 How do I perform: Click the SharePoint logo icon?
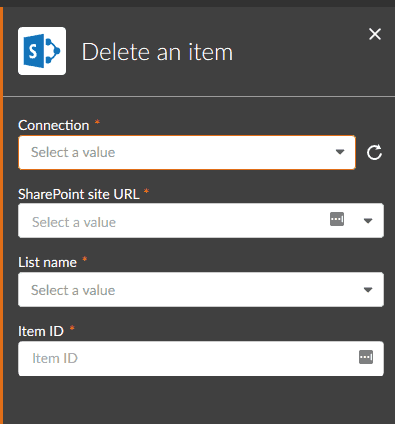tap(42, 51)
